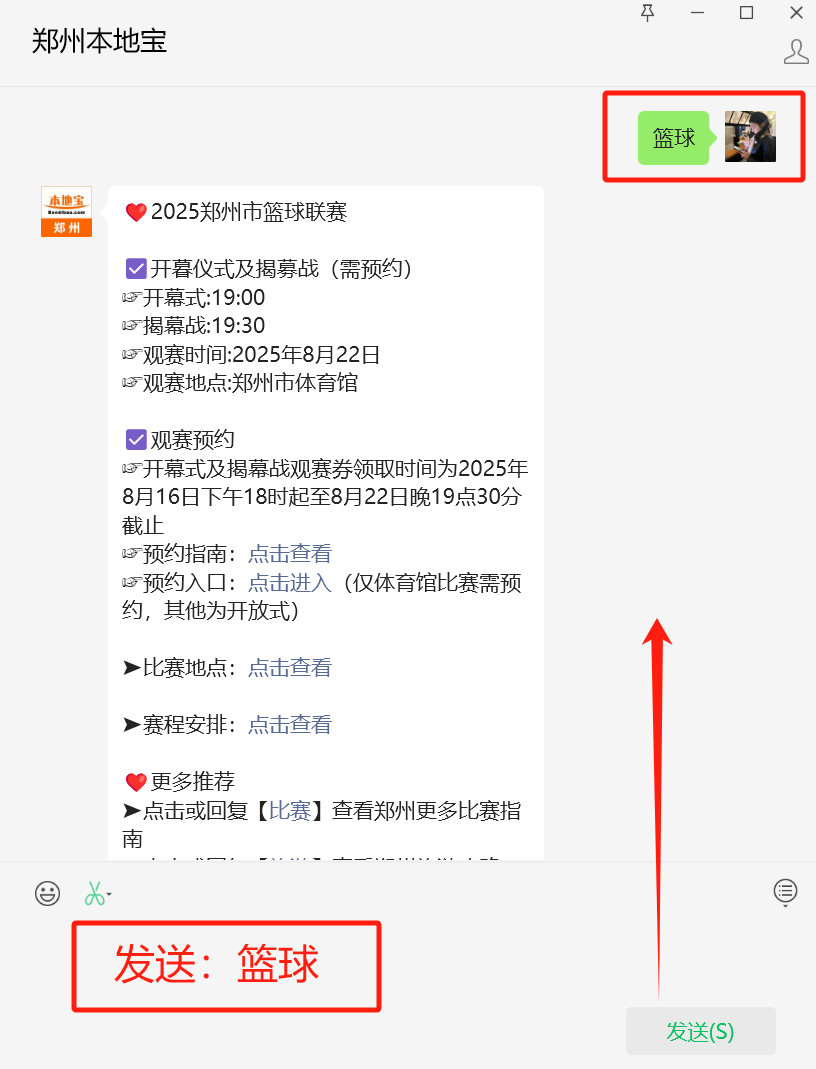
Task: Open the 比赛地点 点击查看 link
Action: pos(290,667)
